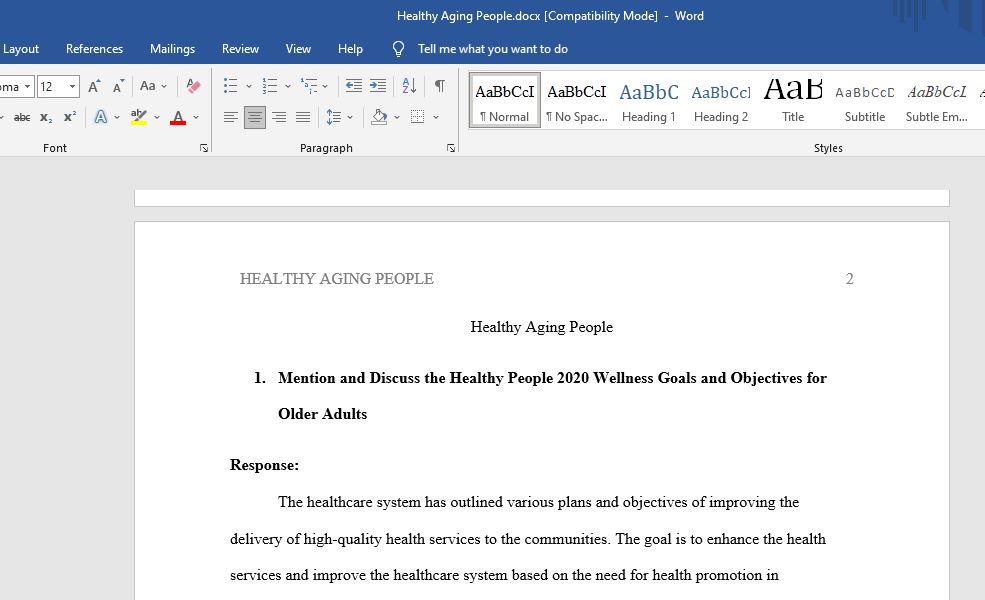The height and width of the screenshot is (600, 985).
Task: Apply the No Spacing style
Action: (577, 101)
